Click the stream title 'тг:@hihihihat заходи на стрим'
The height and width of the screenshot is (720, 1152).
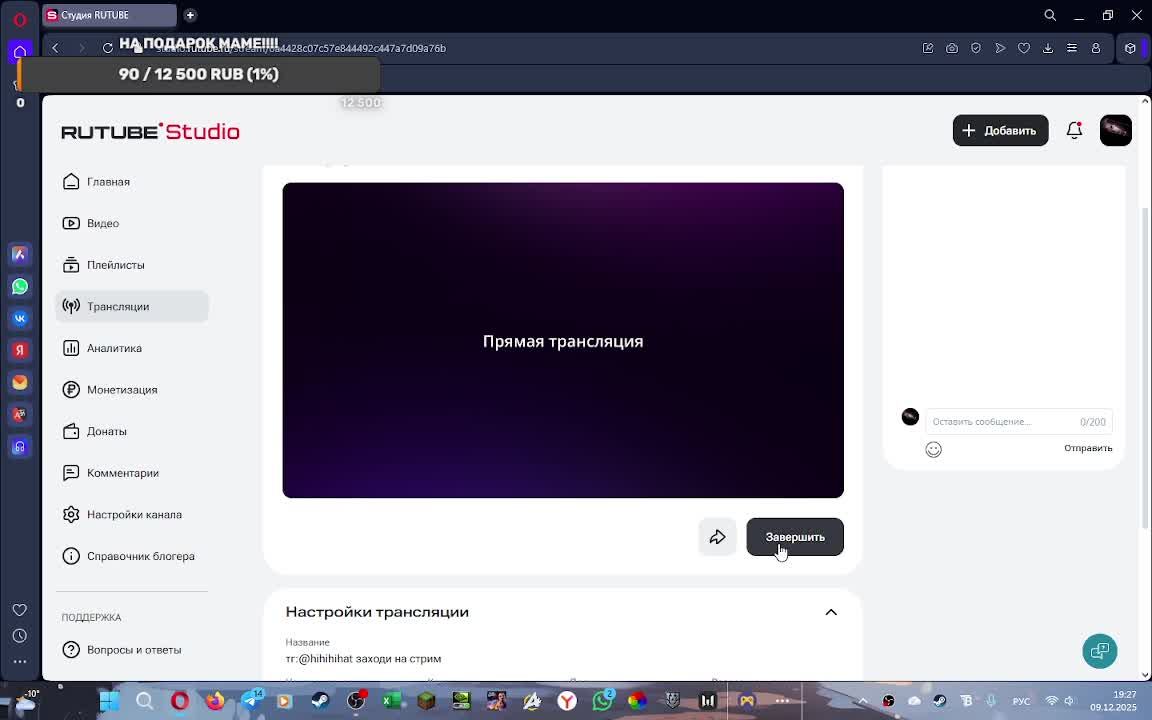pyautogui.click(x=363, y=659)
